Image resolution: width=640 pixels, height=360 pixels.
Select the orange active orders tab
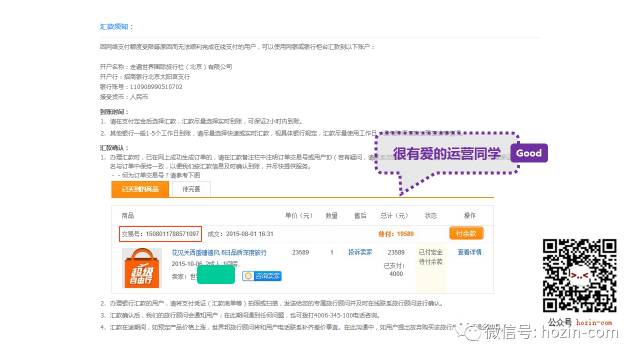pos(140,189)
